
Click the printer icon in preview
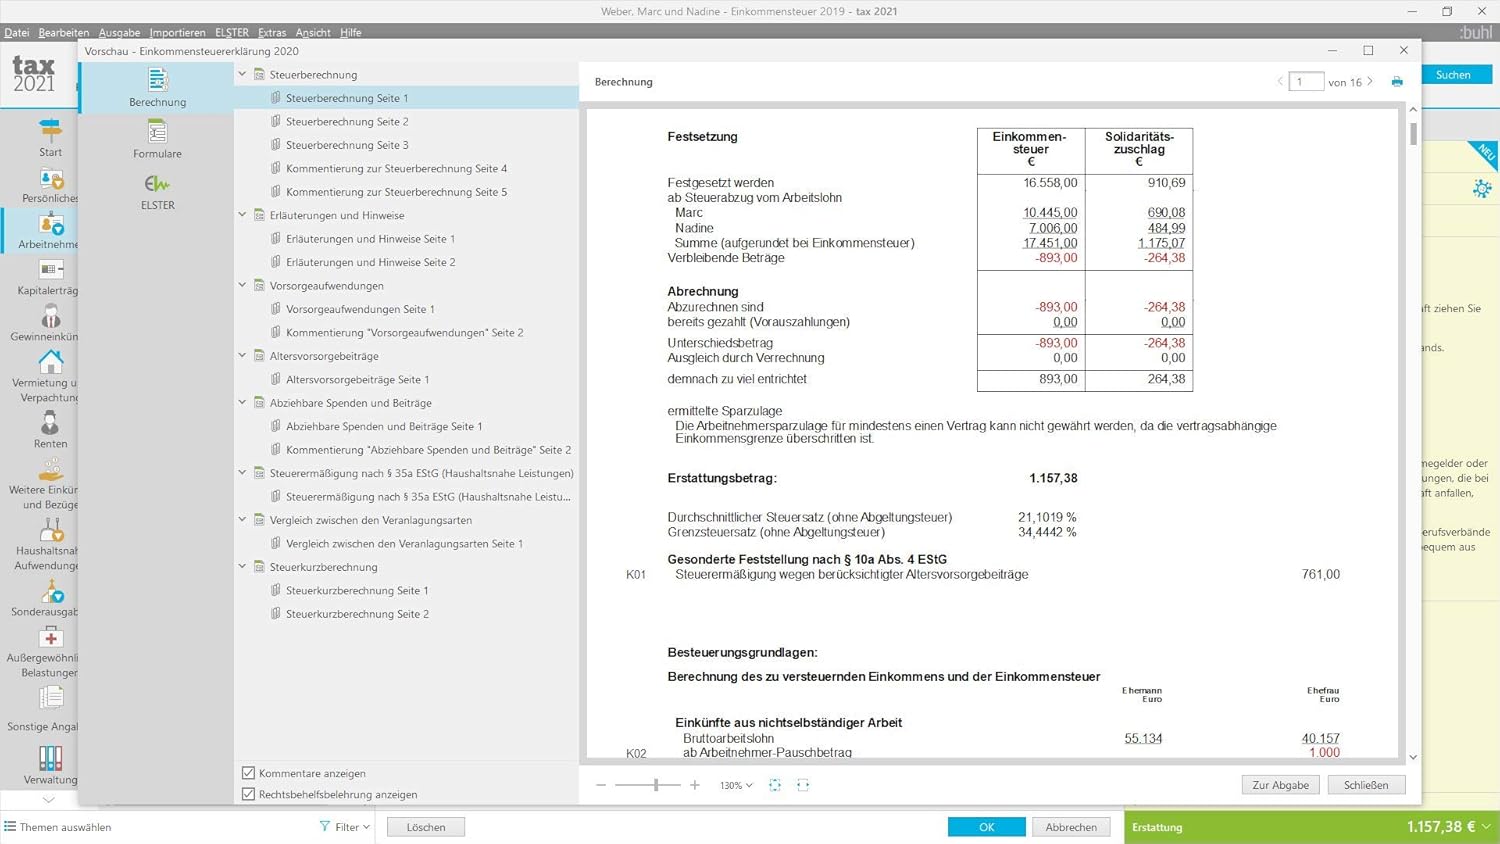coord(1397,82)
